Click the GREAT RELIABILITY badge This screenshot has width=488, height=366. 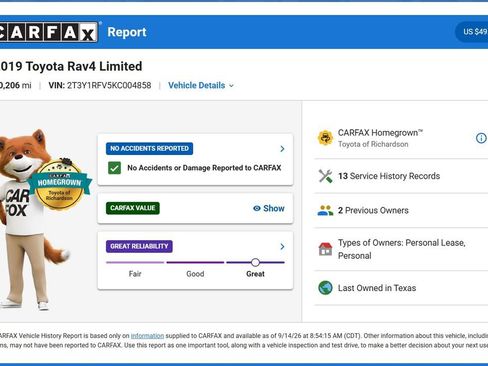(139, 246)
